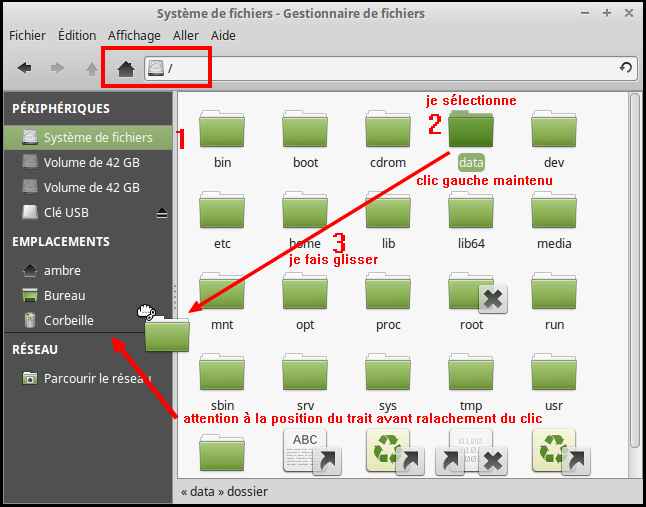Select Bureau in sidebar places
Screen dimensions: 646x507
coord(64,295)
